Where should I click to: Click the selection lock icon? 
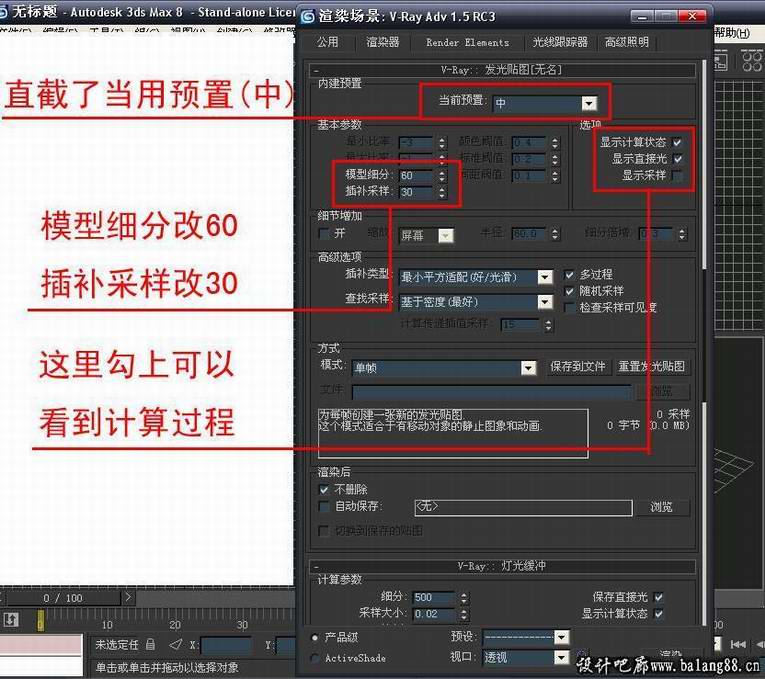pyautogui.click(x=150, y=645)
